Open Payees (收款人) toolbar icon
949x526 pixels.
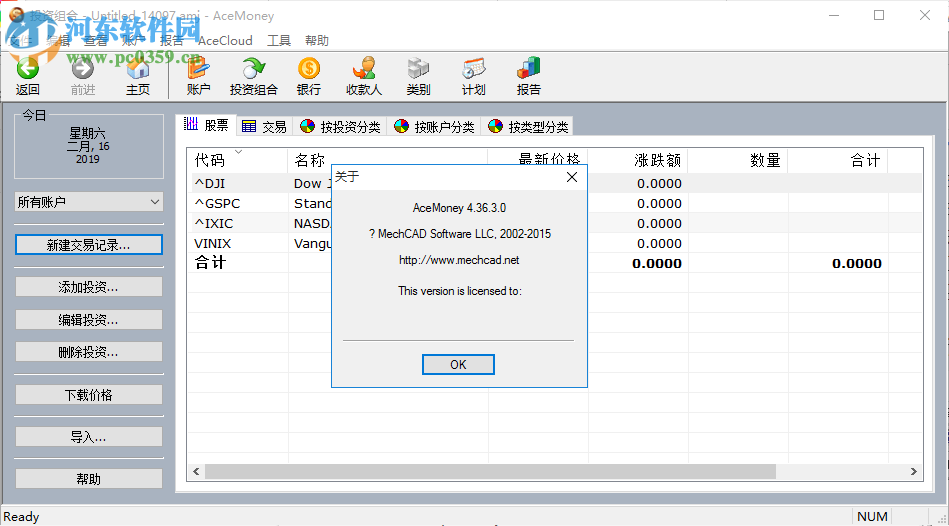pyautogui.click(x=364, y=68)
